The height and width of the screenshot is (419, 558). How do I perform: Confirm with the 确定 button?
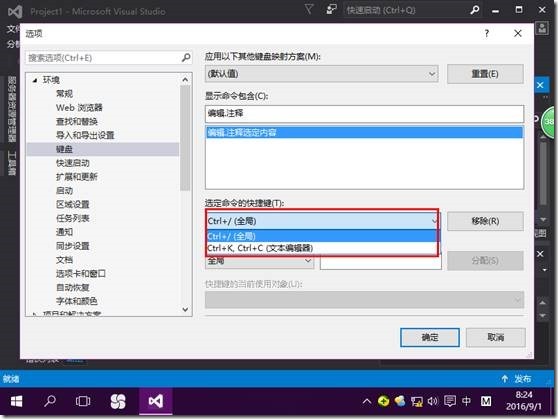click(x=430, y=337)
